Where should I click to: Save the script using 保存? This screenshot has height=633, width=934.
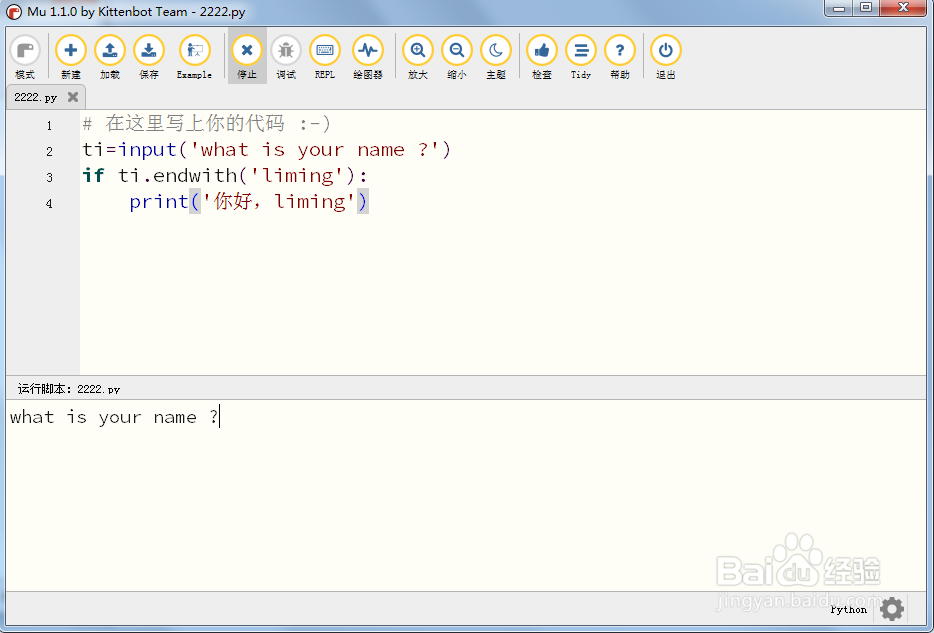point(149,50)
